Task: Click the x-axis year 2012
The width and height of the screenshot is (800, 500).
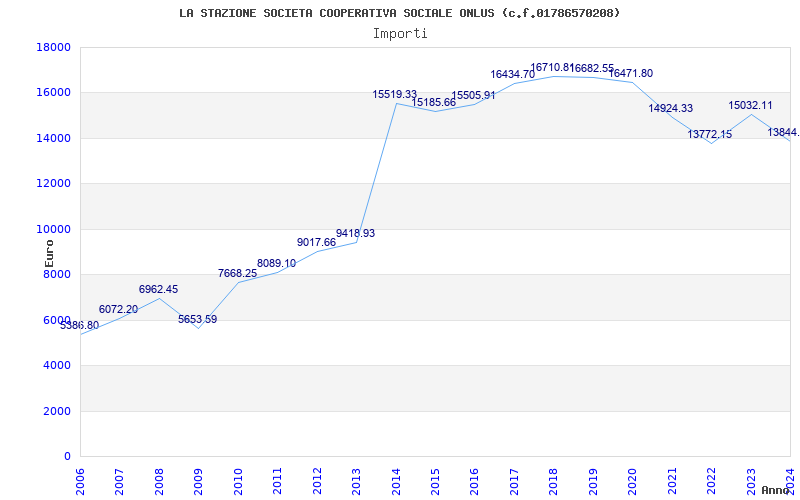Action: coord(317,481)
